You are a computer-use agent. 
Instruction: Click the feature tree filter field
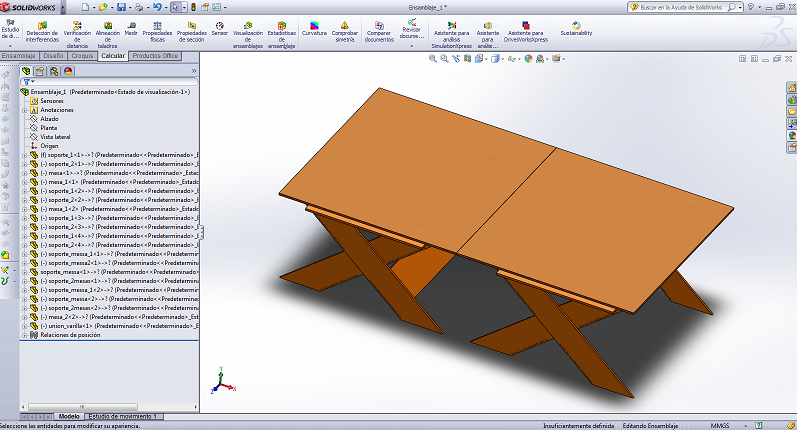[108, 82]
